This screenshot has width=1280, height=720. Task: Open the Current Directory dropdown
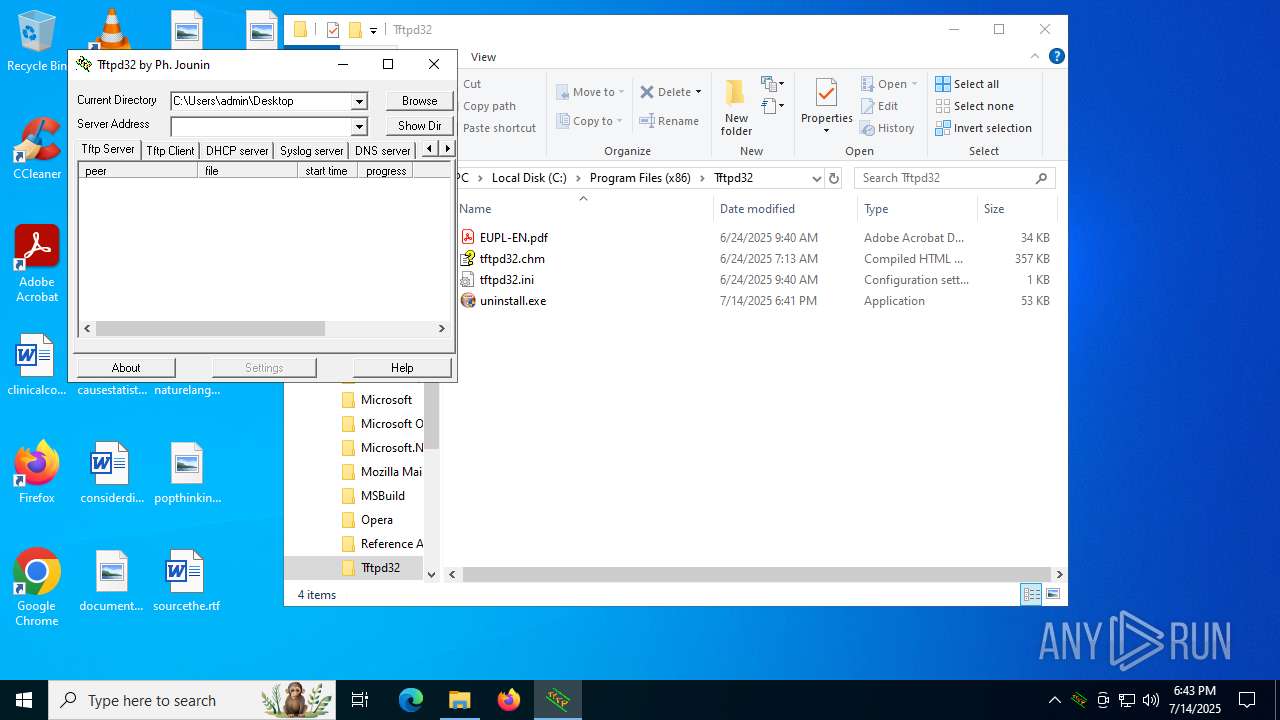coord(359,101)
